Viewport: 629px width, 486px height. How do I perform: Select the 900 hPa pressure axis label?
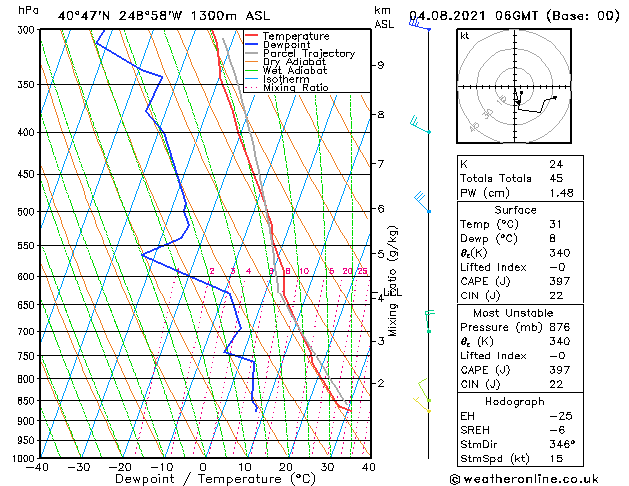pyautogui.click(x=28, y=421)
